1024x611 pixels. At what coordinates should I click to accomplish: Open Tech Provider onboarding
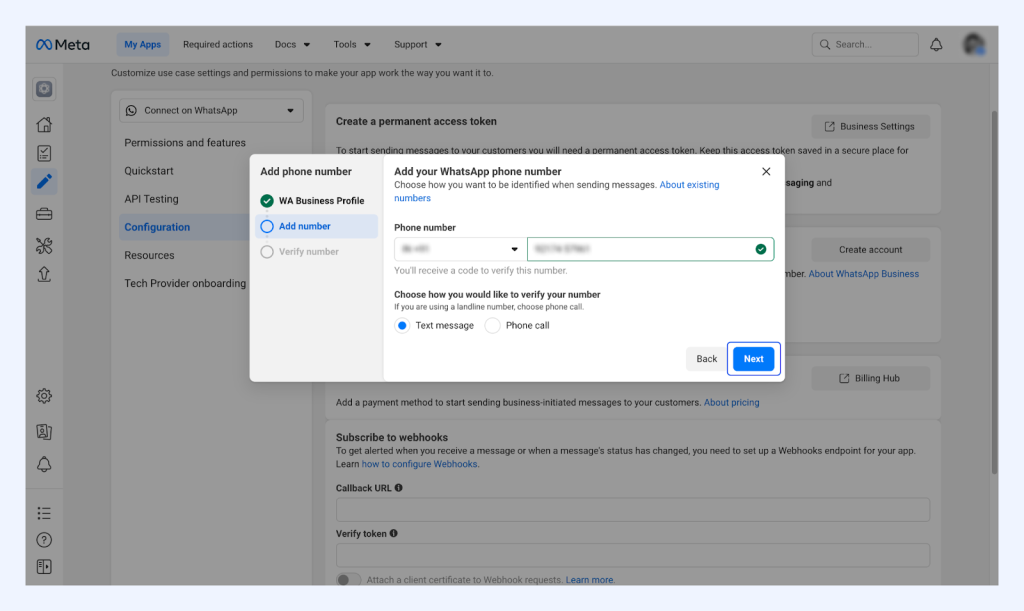coord(185,283)
